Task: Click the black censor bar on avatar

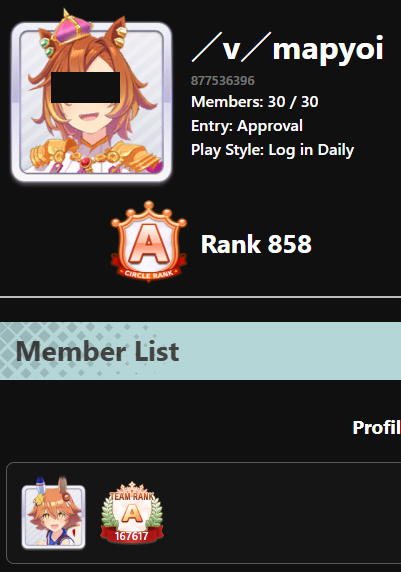Action: coord(85,87)
